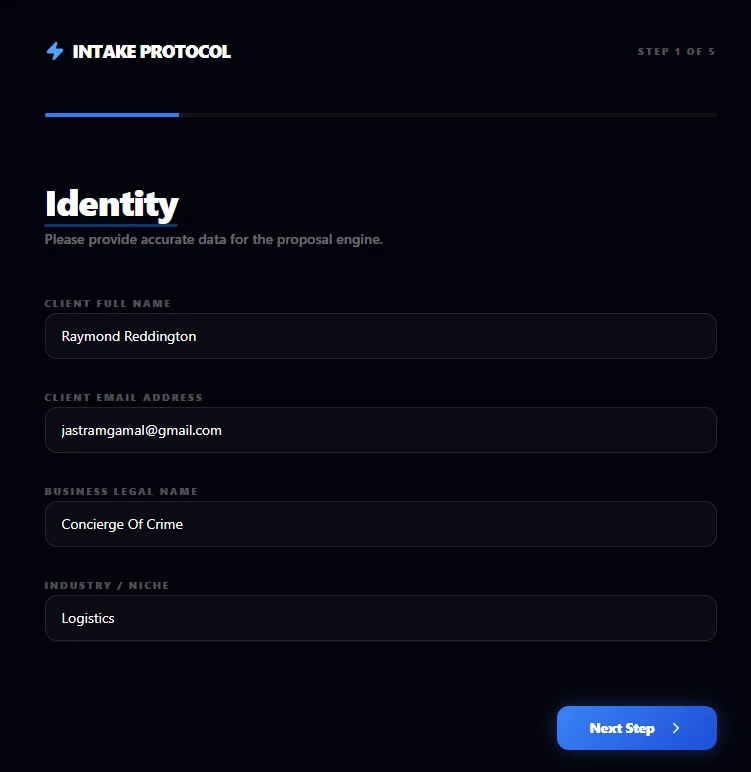The height and width of the screenshot is (772, 751).
Task: Click the proposal engine subtitle text
Action: [x=214, y=240]
